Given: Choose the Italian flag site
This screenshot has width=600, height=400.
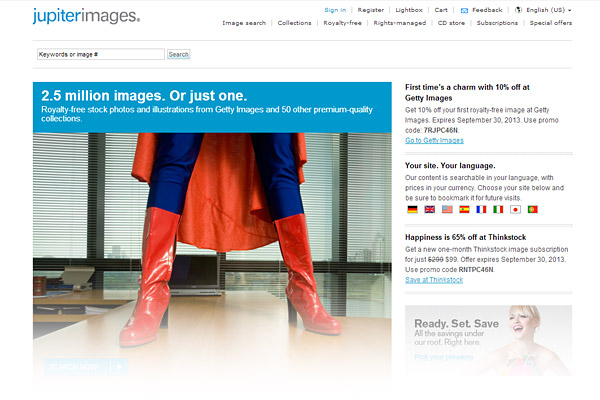Looking at the screenshot, I should pos(498,210).
